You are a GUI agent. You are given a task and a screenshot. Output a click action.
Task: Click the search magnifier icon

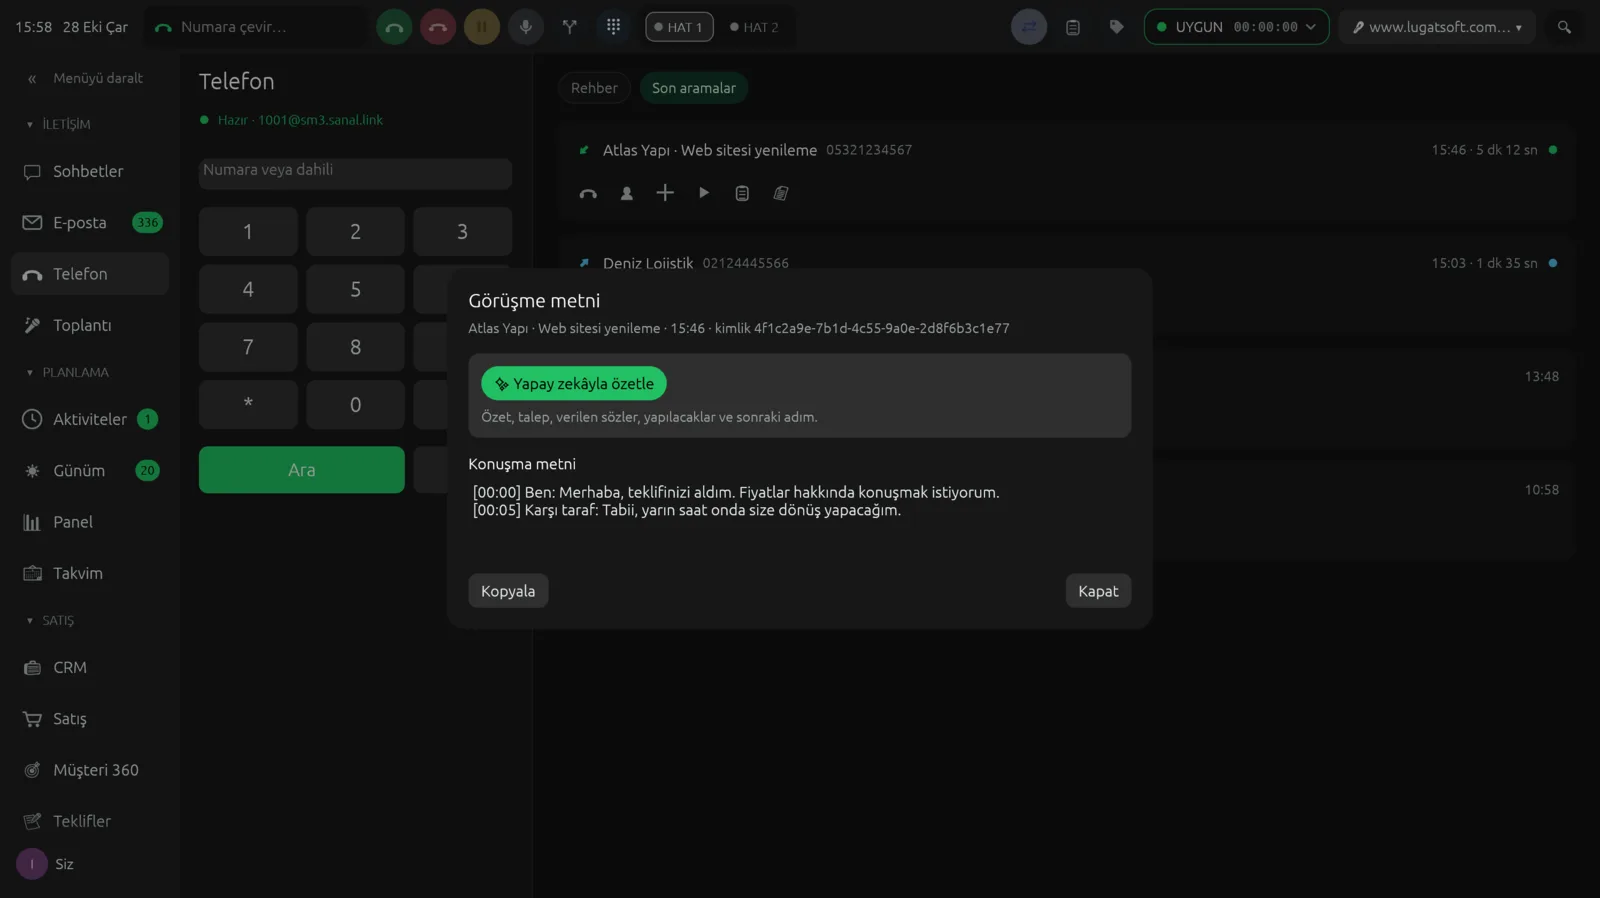(1564, 27)
